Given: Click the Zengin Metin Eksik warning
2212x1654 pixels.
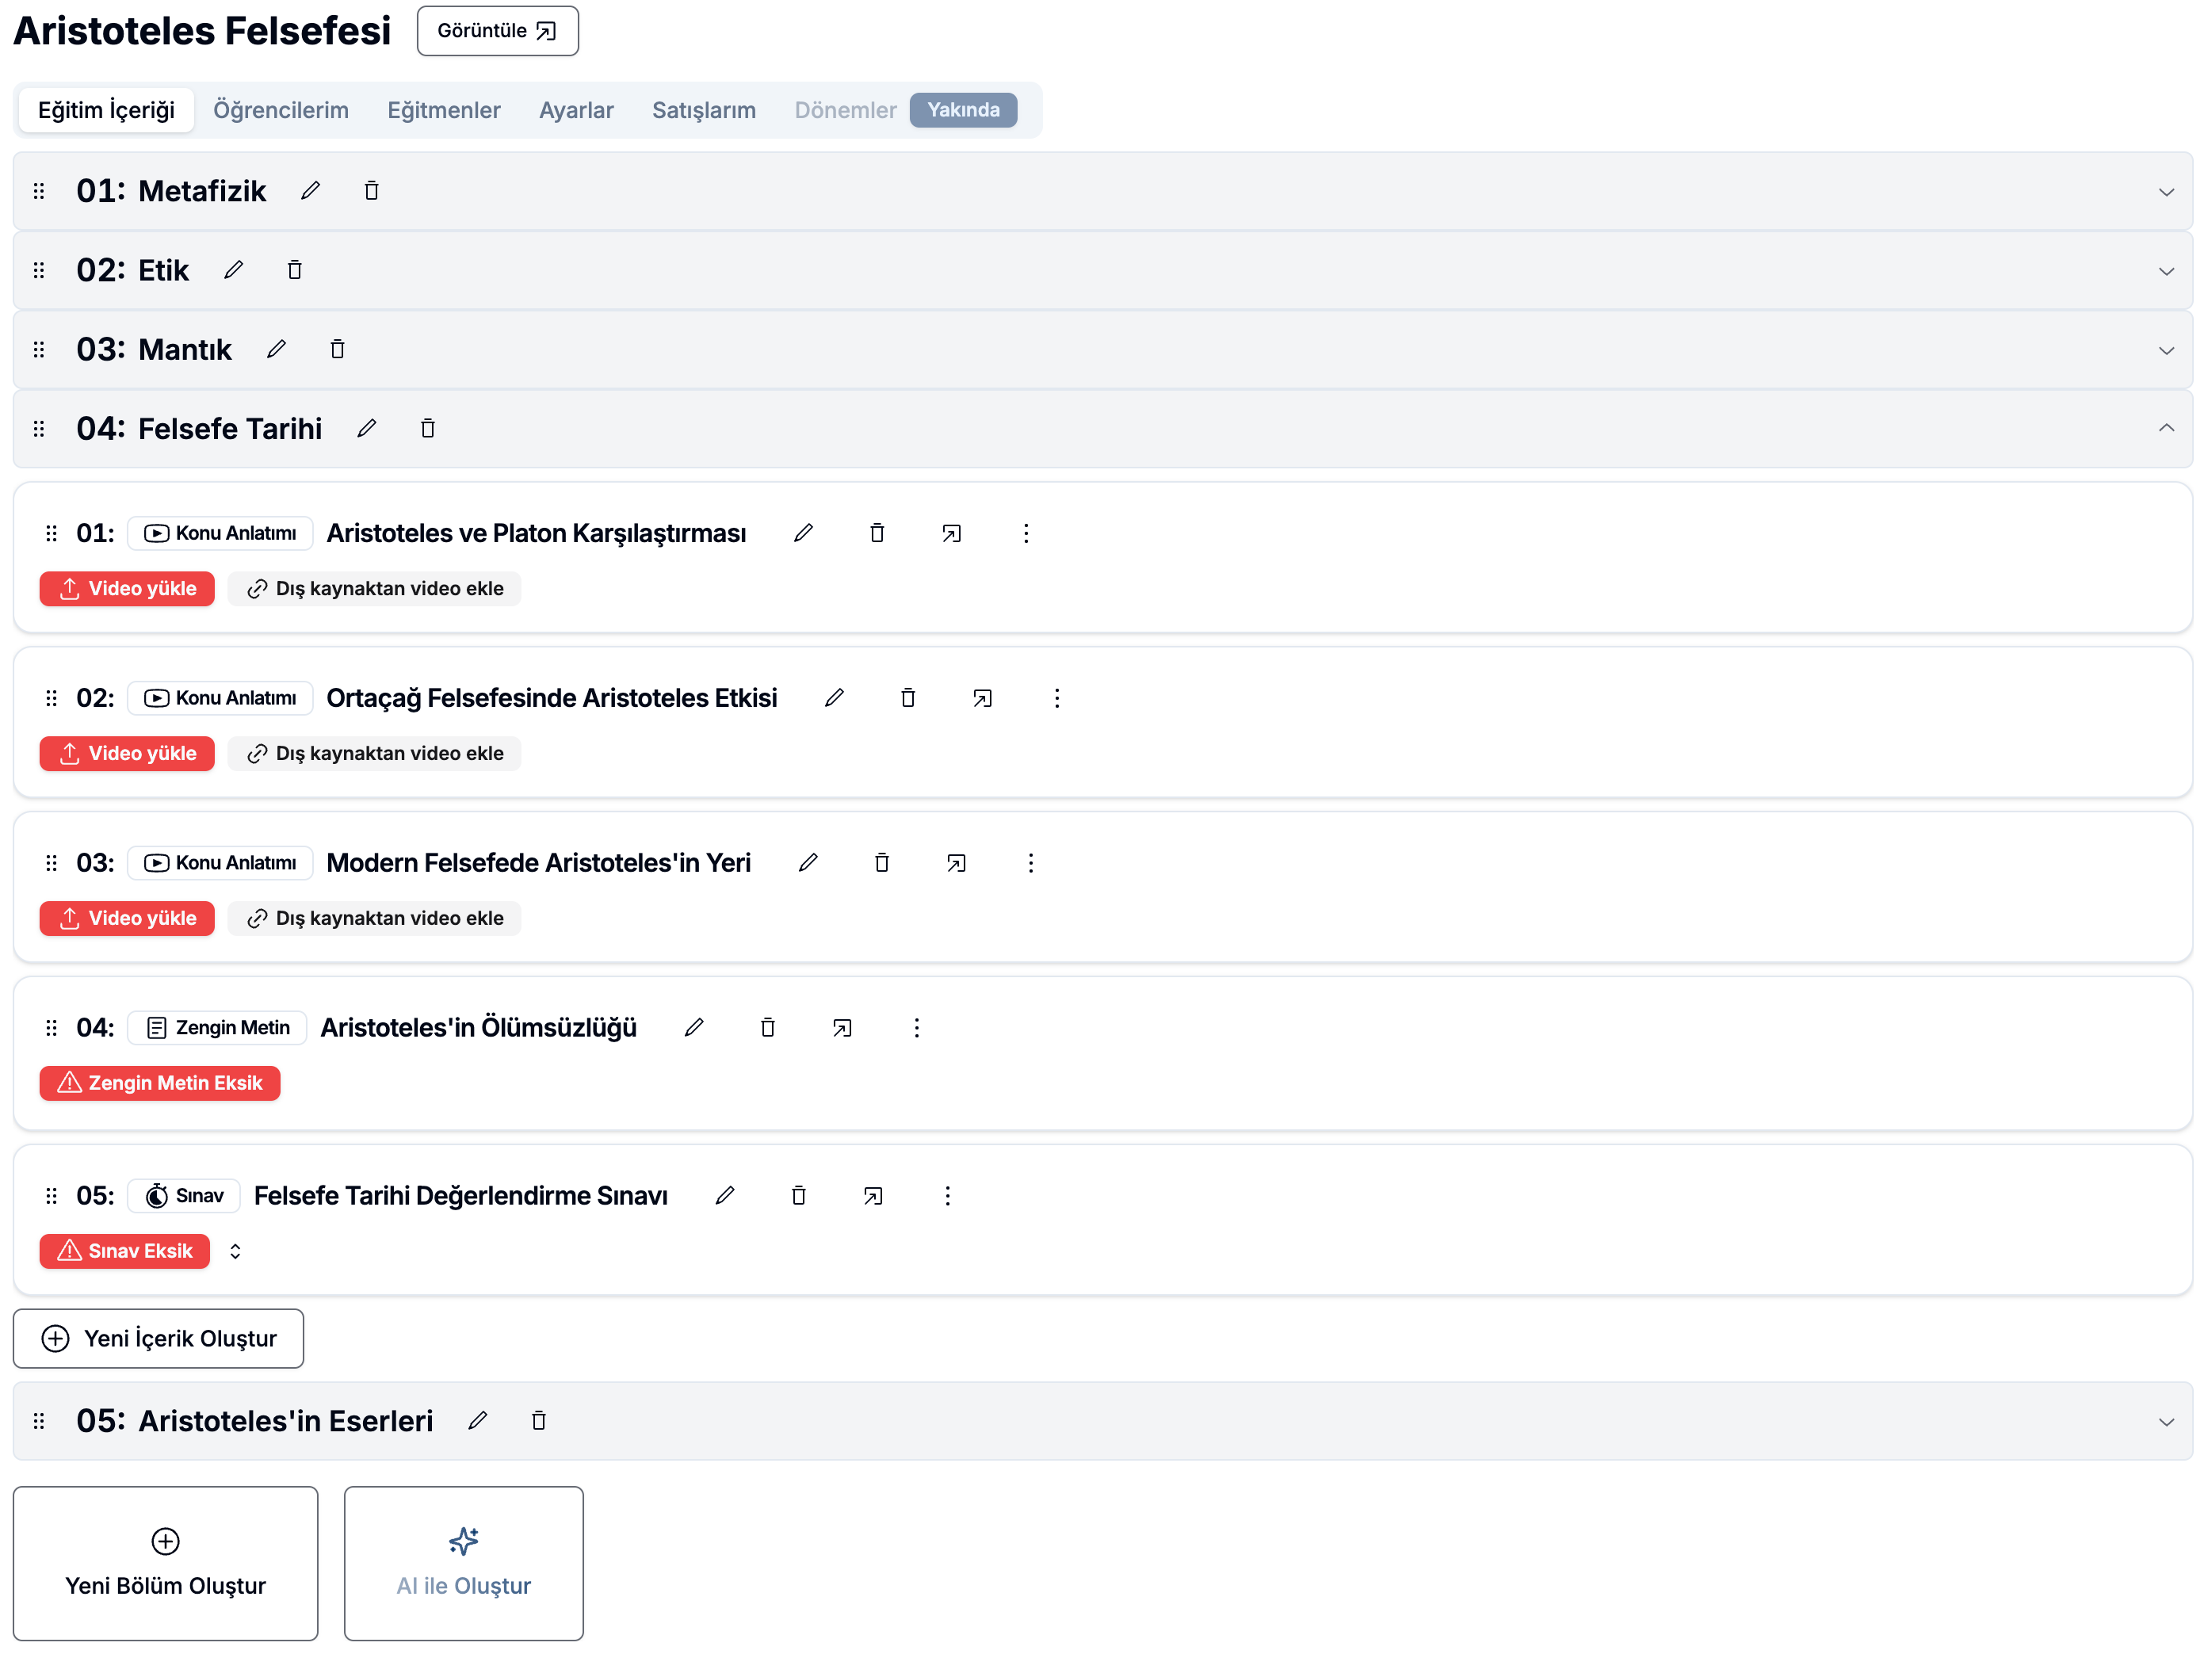Looking at the screenshot, I should (x=160, y=1084).
